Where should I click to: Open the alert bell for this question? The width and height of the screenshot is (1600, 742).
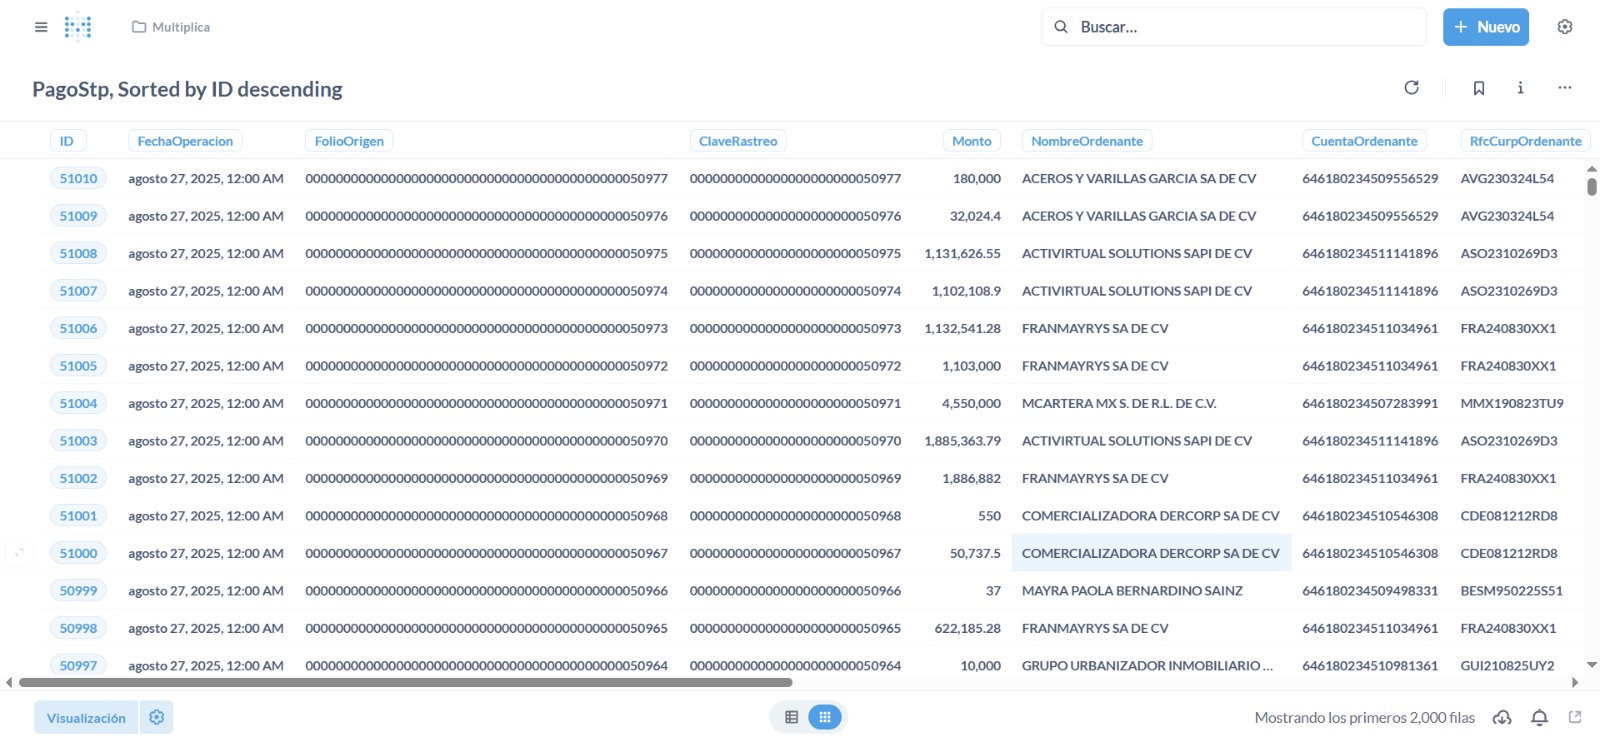click(1539, 717)
